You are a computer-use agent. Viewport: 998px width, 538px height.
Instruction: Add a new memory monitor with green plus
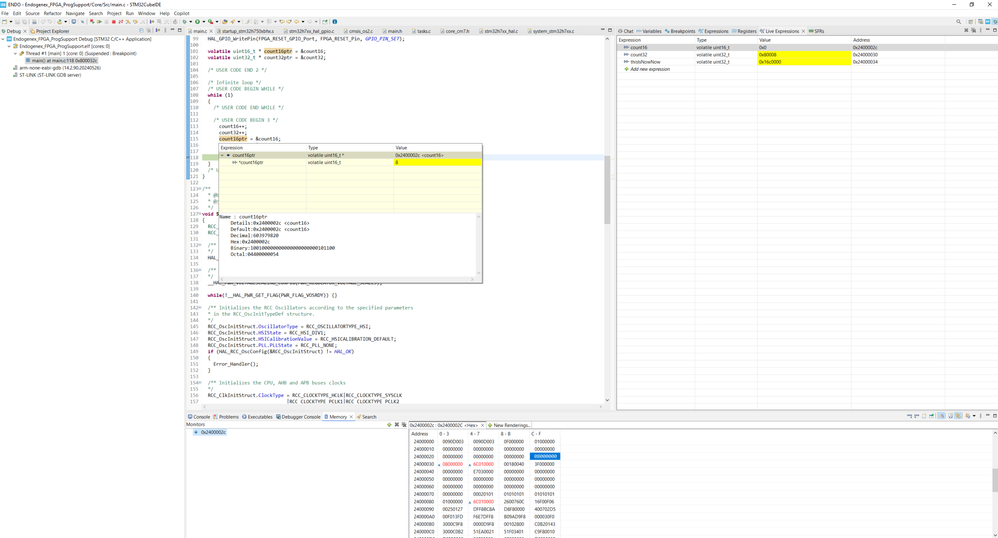point(389,425)
